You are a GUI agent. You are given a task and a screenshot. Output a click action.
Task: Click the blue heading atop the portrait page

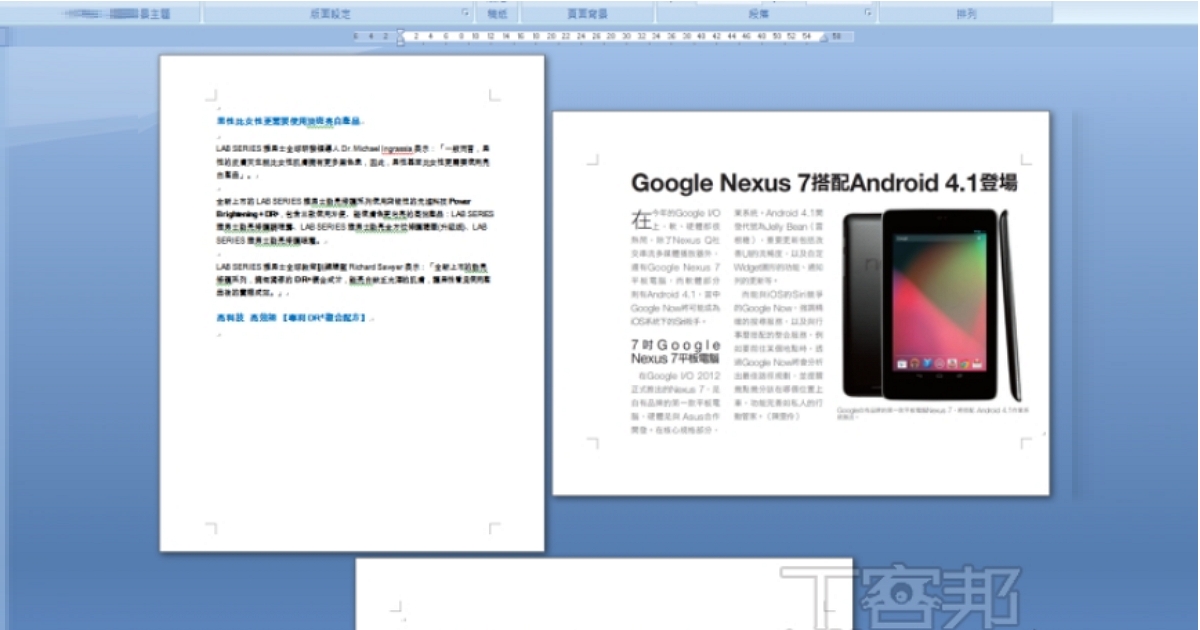coord(290,120)
